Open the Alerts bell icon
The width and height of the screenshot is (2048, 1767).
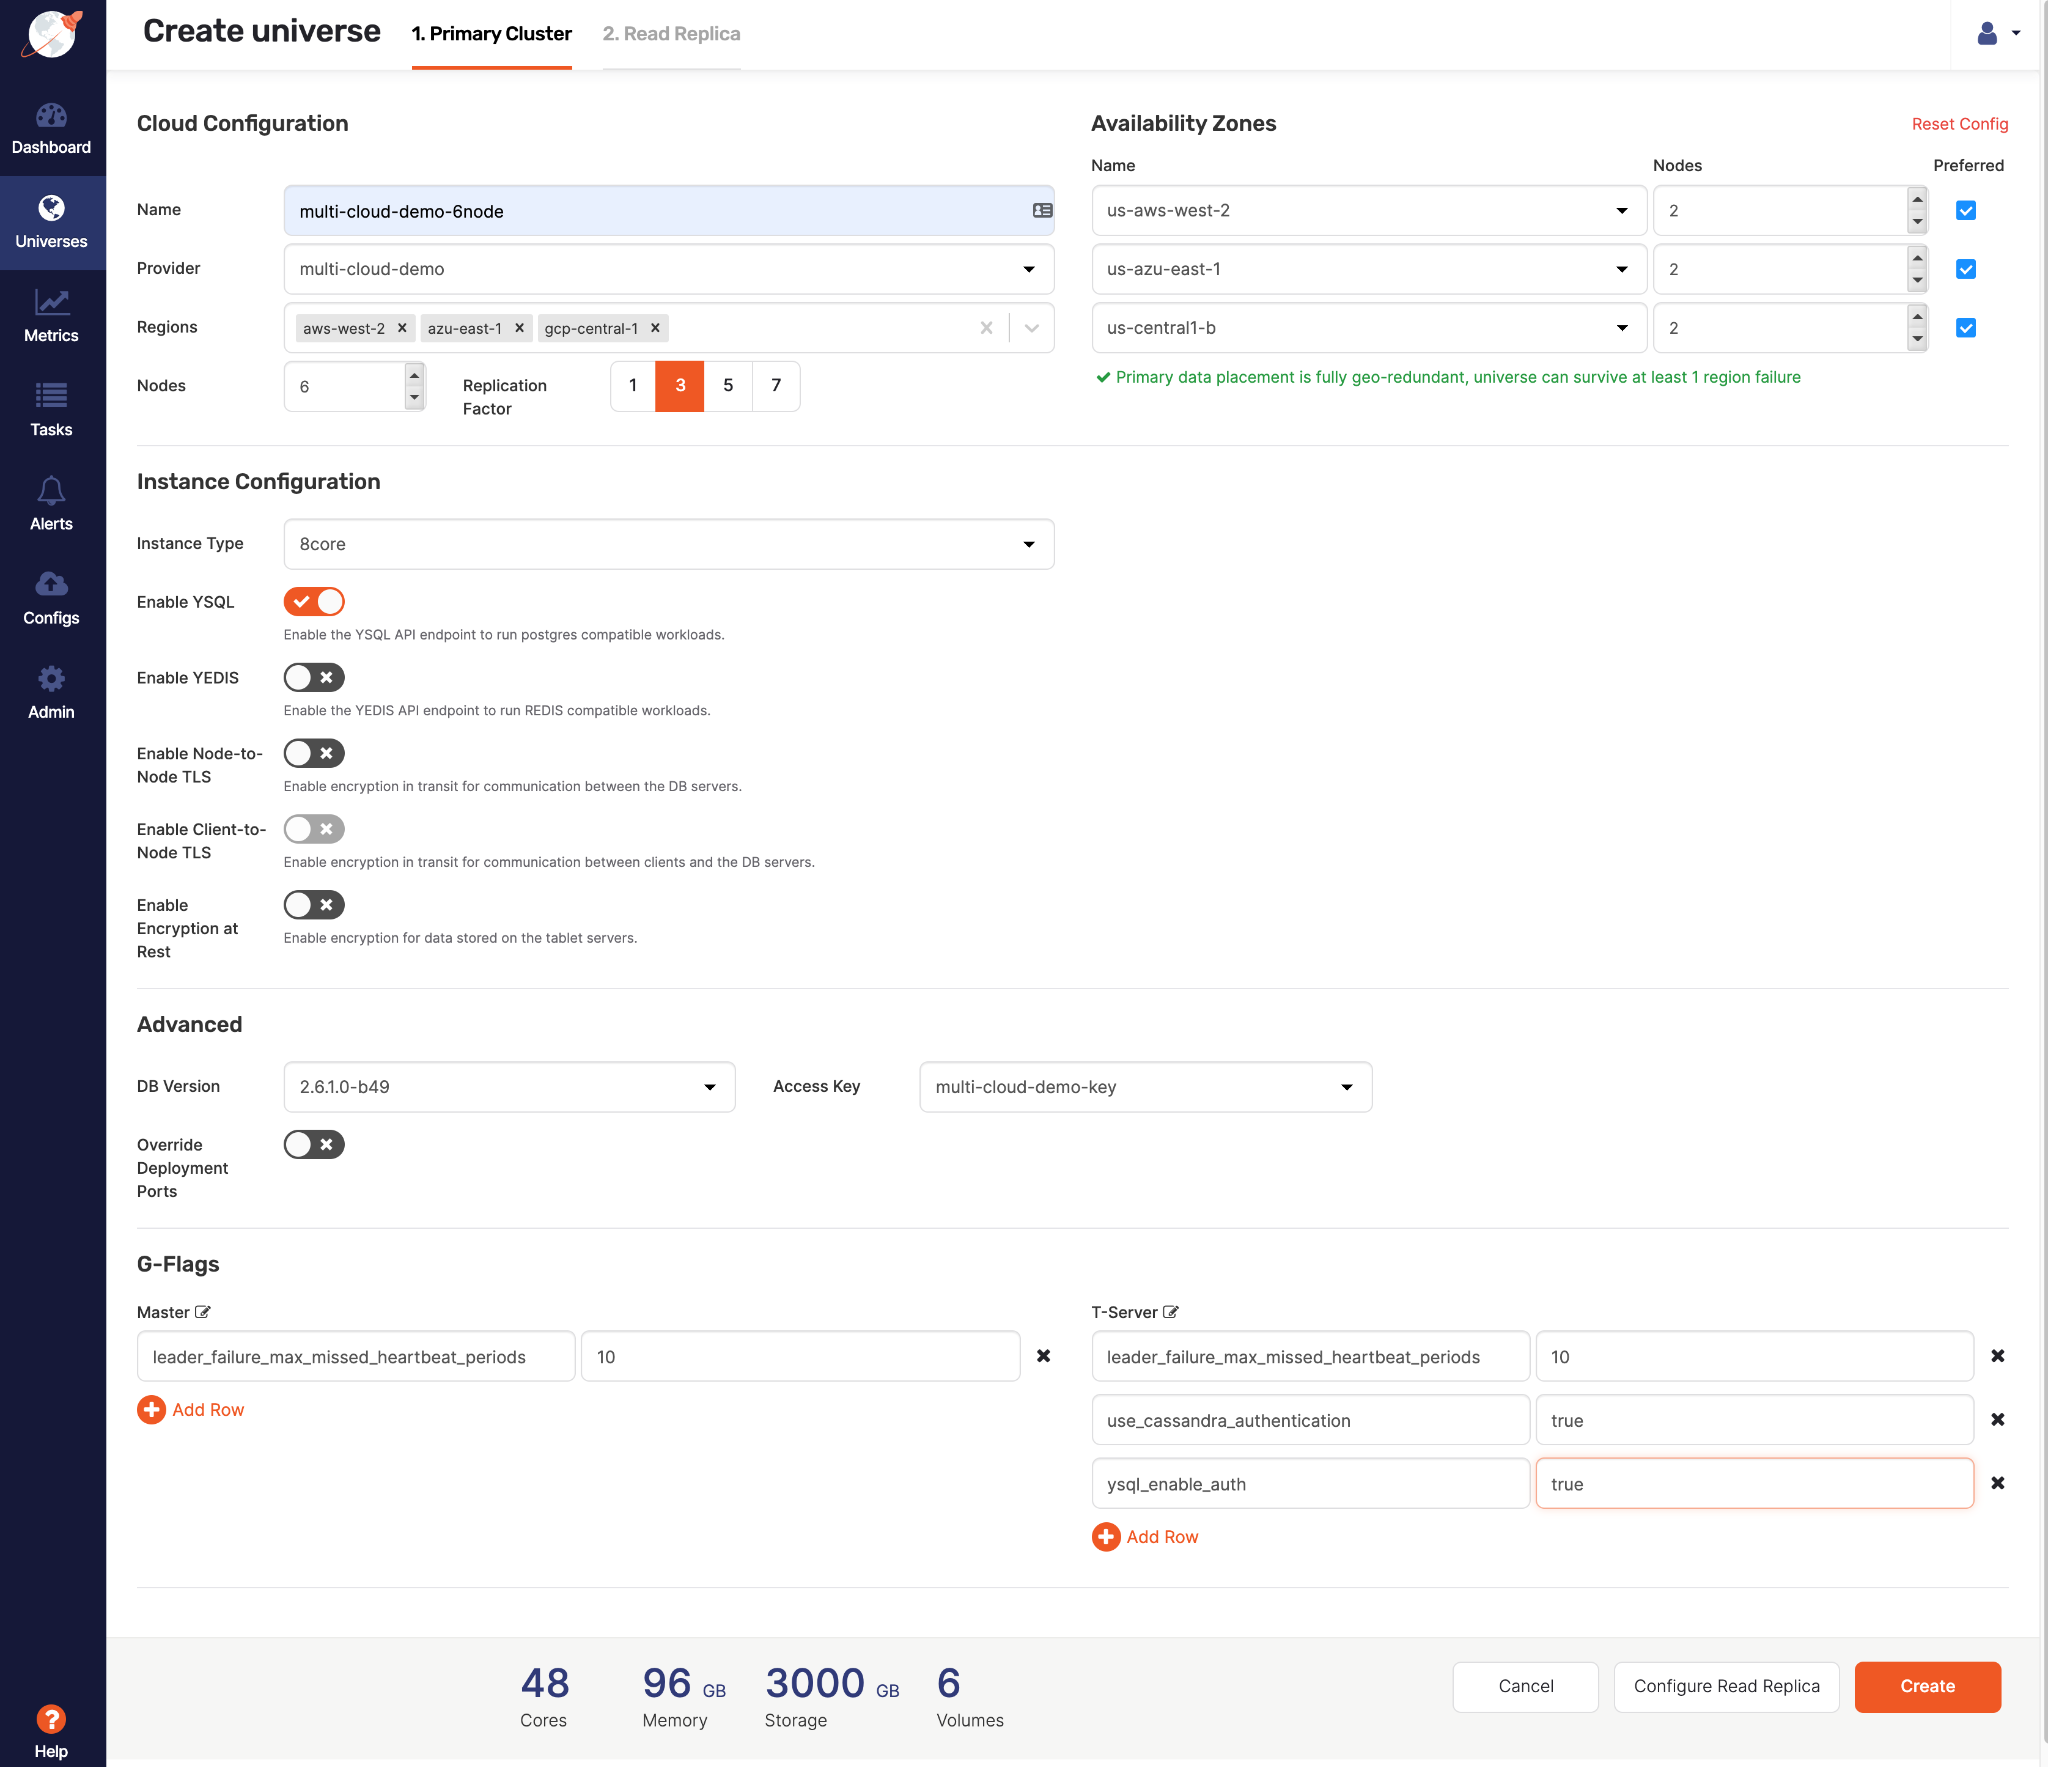pyautogui.click(x=51, y=491)
